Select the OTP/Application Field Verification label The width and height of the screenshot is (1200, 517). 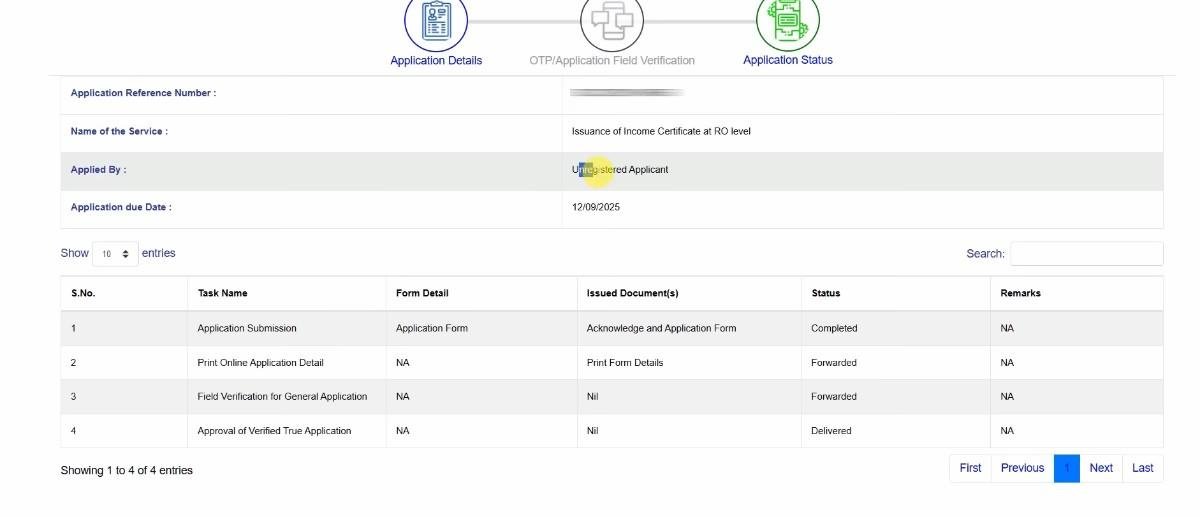[612, 61]
